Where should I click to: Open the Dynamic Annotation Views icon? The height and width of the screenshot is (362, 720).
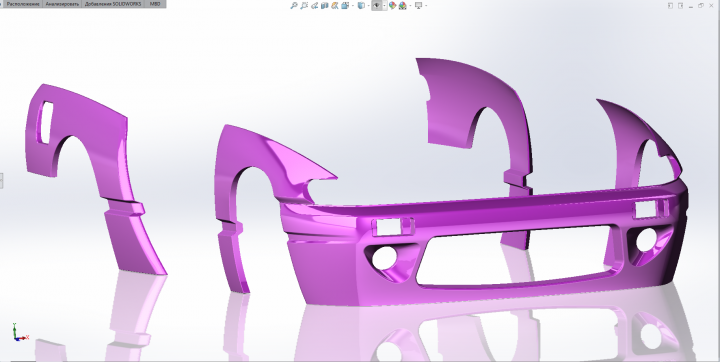335,6
